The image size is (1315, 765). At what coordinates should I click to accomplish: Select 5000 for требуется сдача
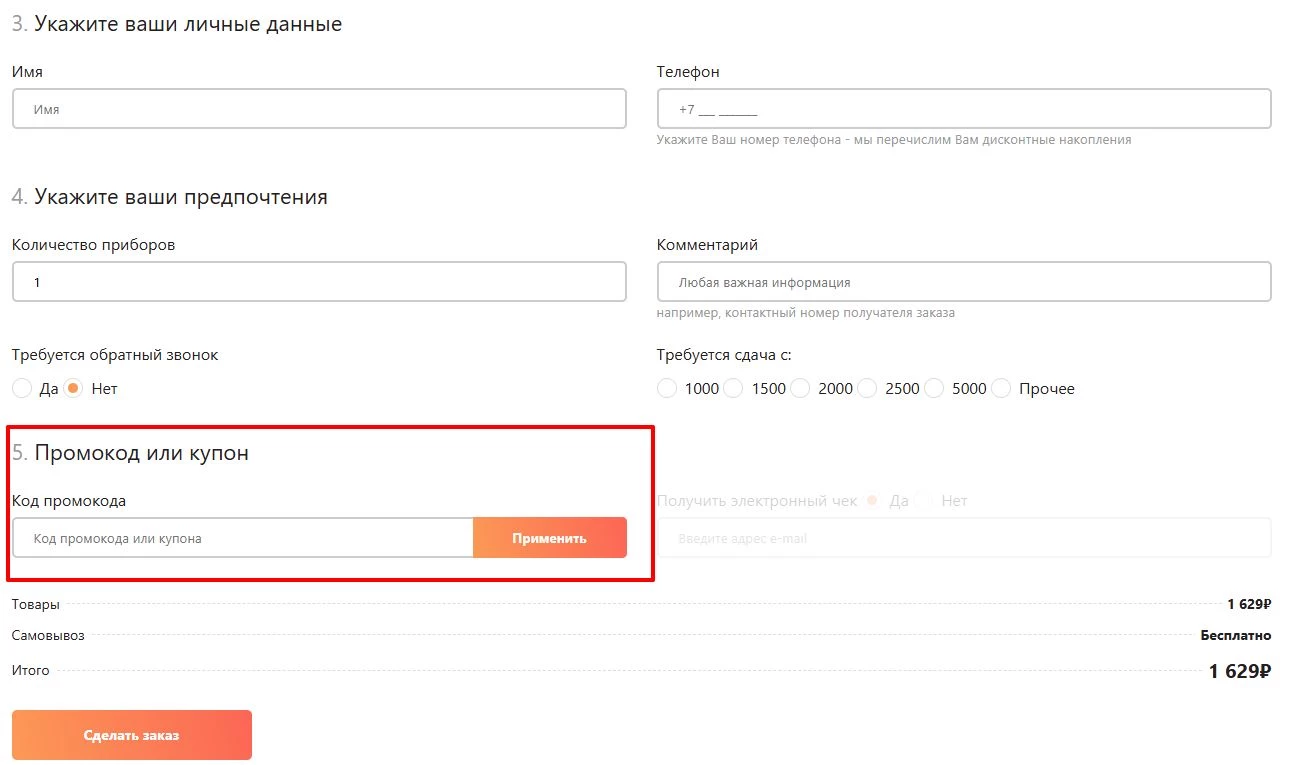pyautogui.click(x=934, y=388)
